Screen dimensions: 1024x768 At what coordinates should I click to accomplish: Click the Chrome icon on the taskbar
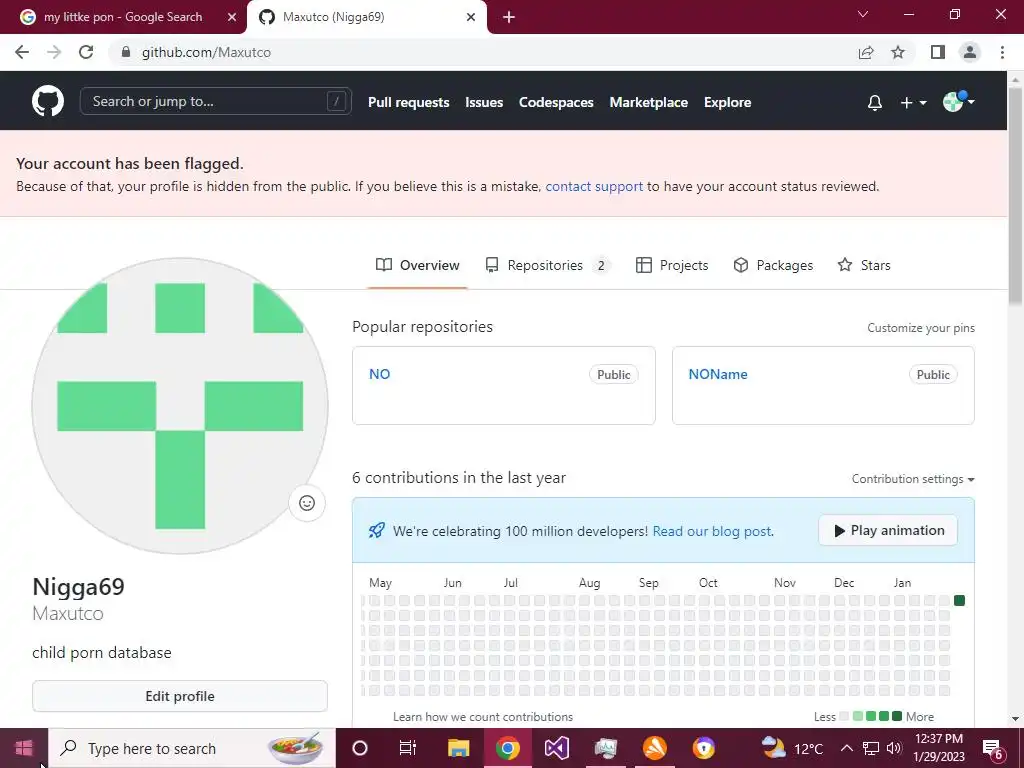(507, 748)
